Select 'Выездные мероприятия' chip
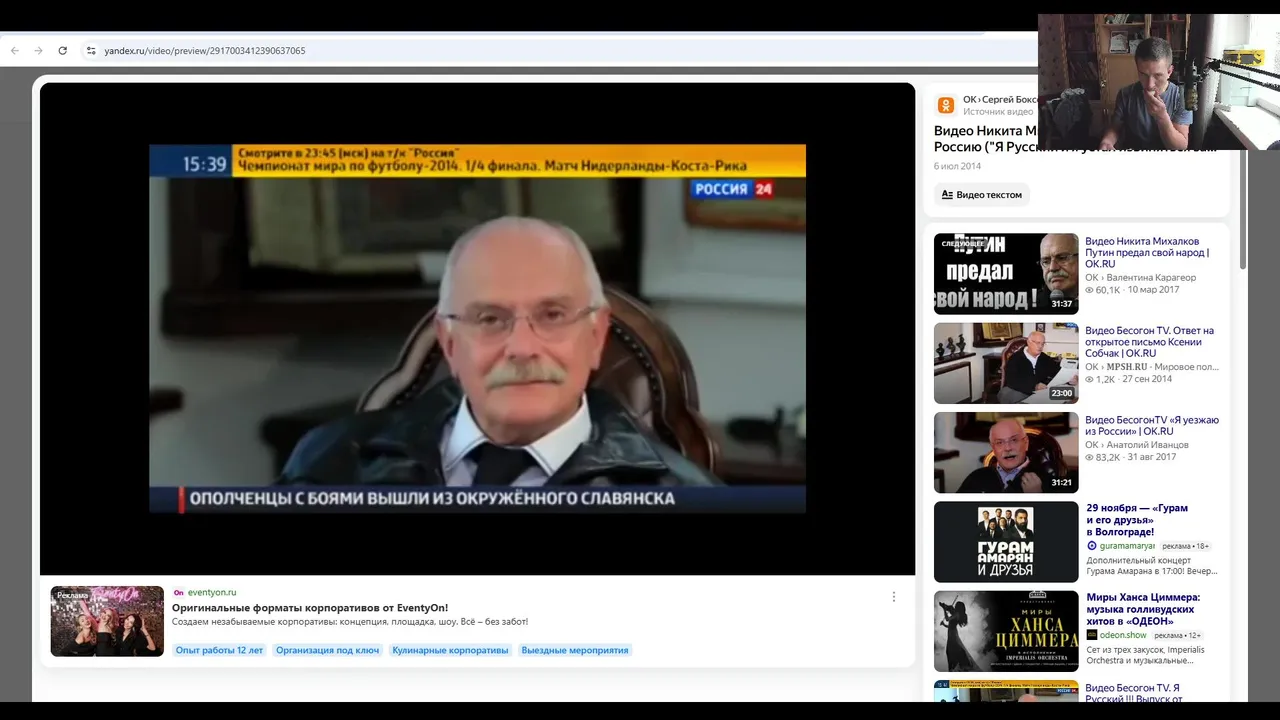Screen dimensions: 1280x720 [575, 650]
